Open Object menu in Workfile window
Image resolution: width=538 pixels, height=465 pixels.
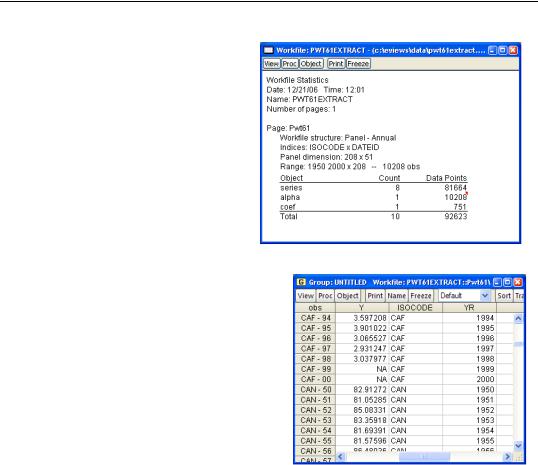tap(311, 64)
